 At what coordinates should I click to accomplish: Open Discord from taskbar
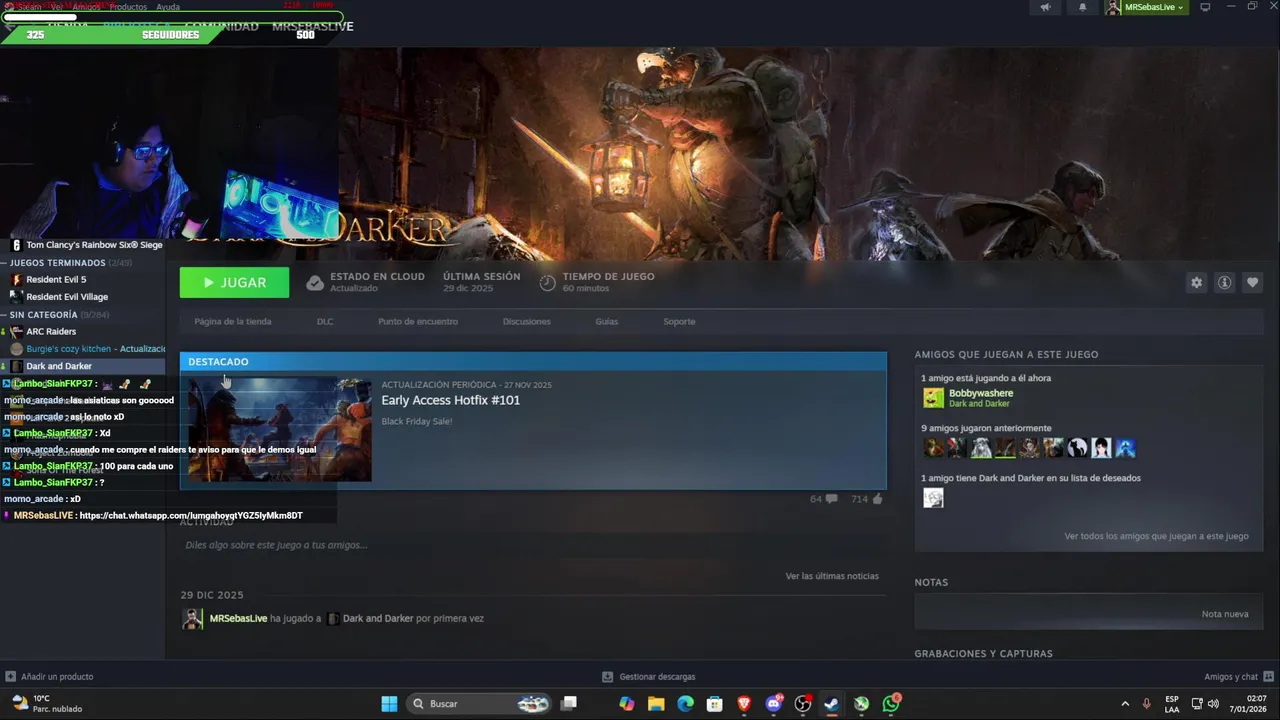773,704
